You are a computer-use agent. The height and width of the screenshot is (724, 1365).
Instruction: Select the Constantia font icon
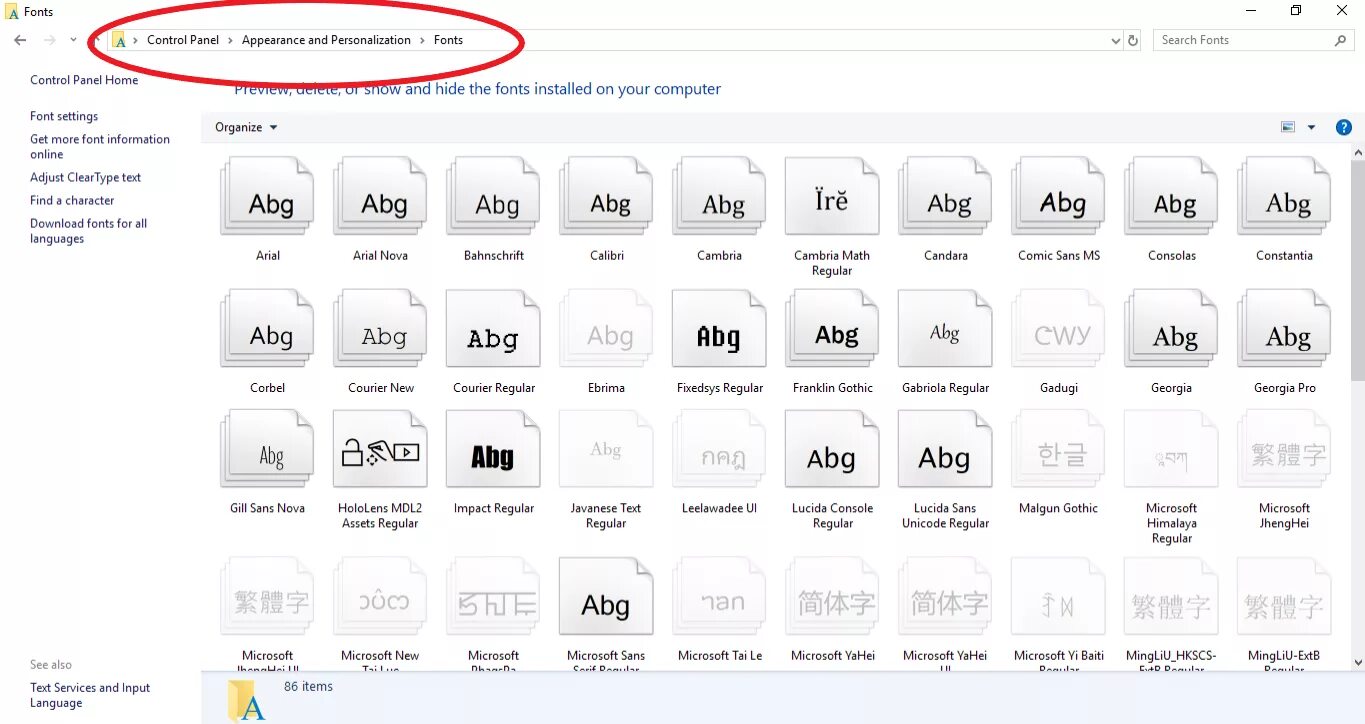[1284, 196]
